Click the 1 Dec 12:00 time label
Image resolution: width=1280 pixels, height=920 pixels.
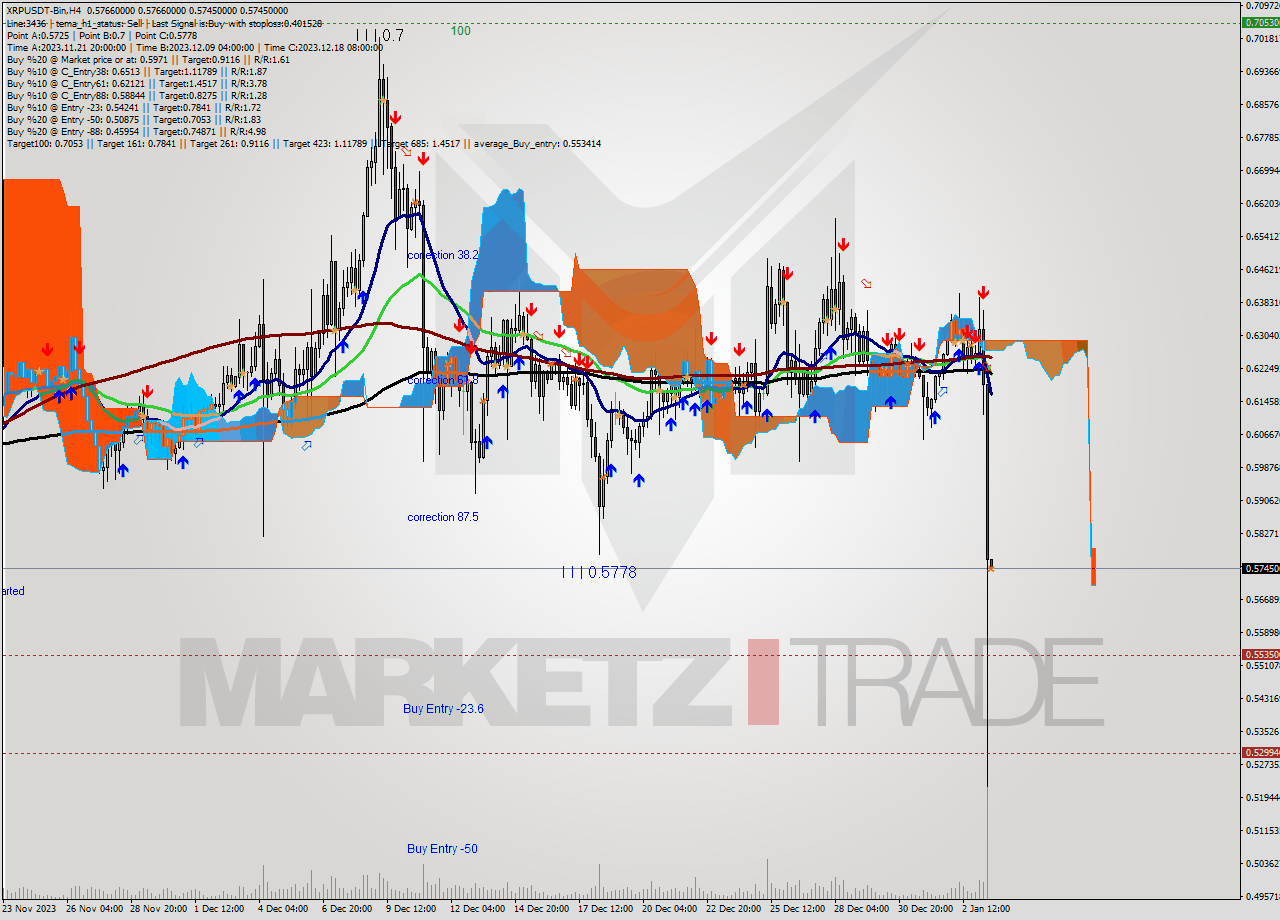pos(218,909)
